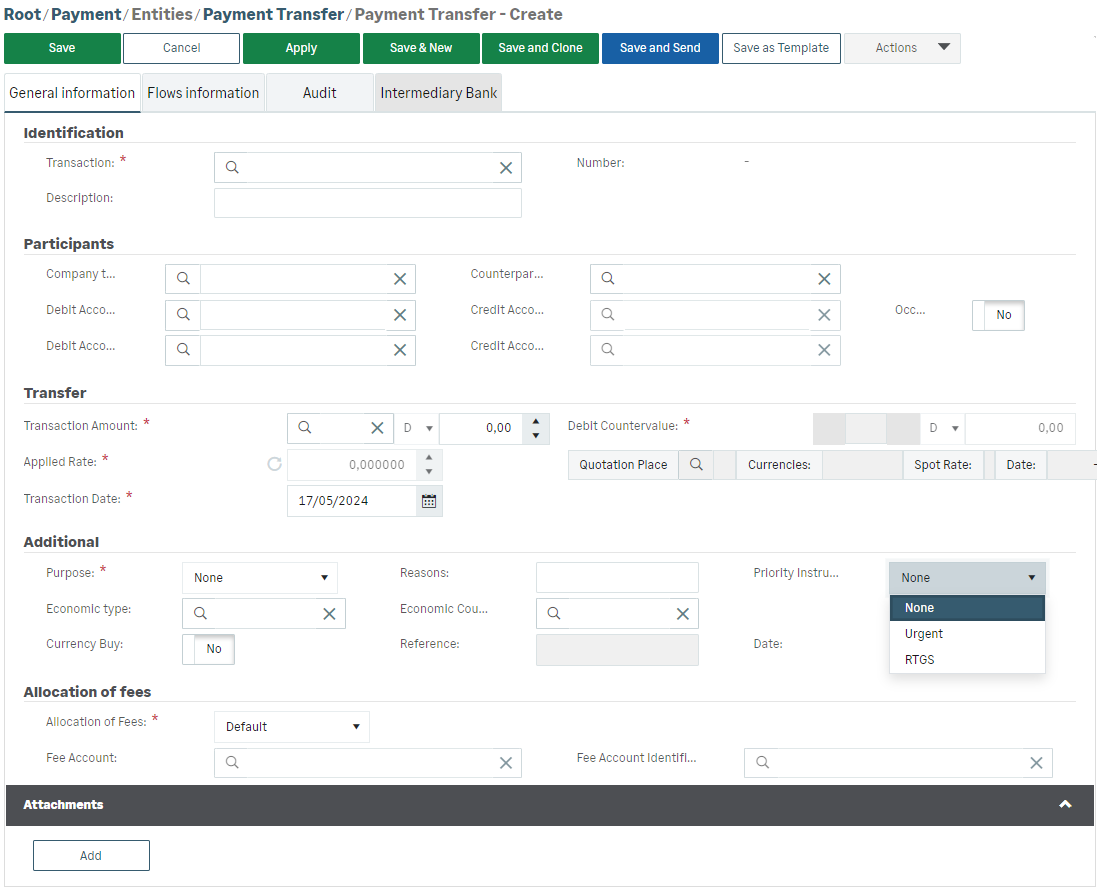Click the Fee Account search icon
Screen dimensions: 1097x889
232,763
